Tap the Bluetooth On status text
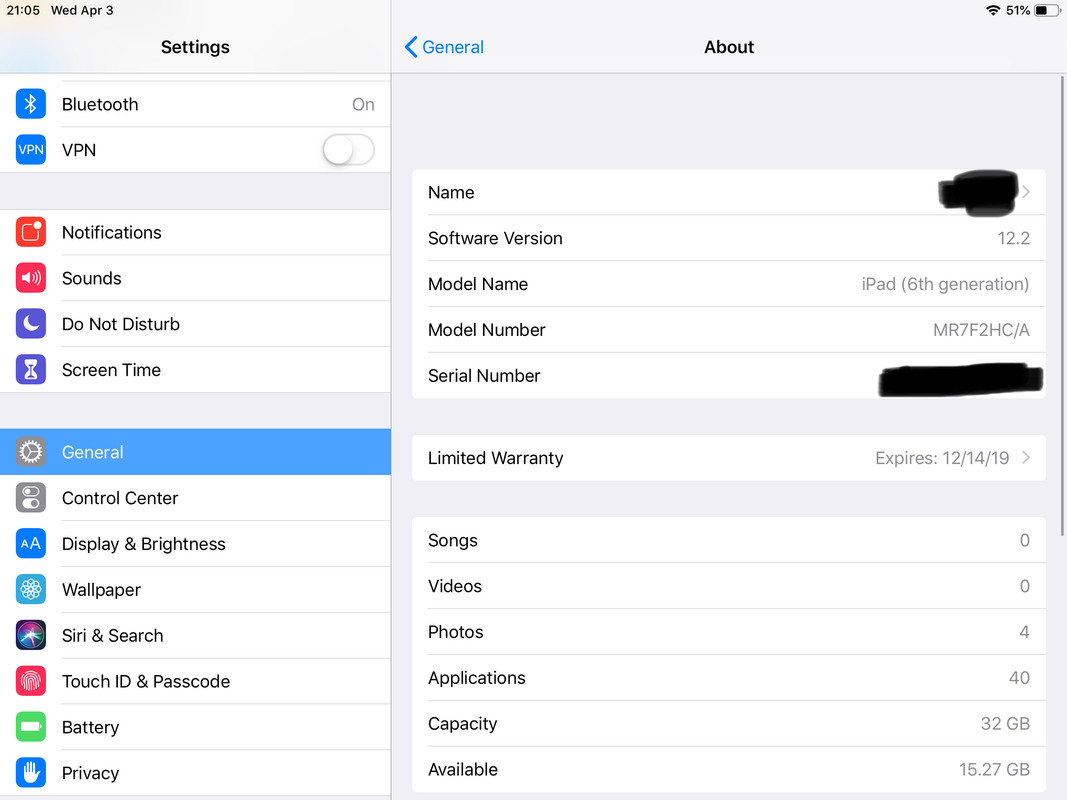 (363, 104)
